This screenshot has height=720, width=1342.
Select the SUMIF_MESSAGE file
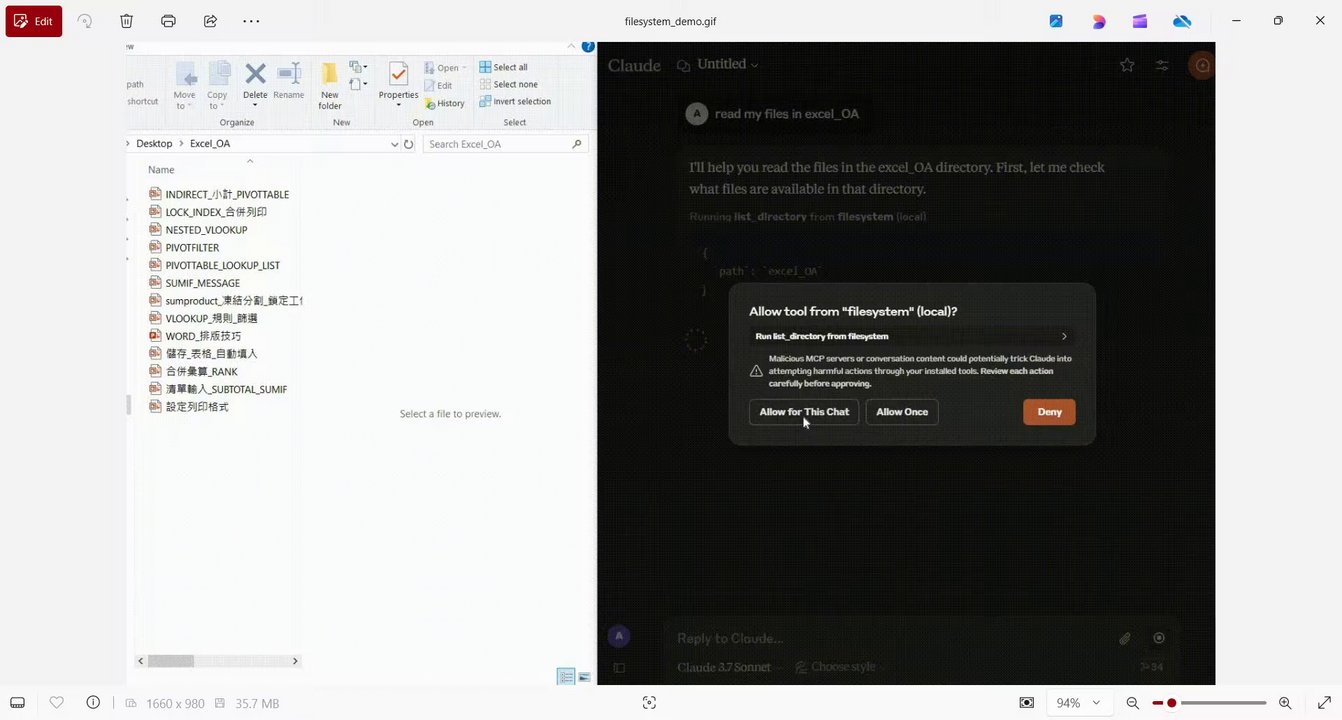pyautogui.click(x=194, y=283)
